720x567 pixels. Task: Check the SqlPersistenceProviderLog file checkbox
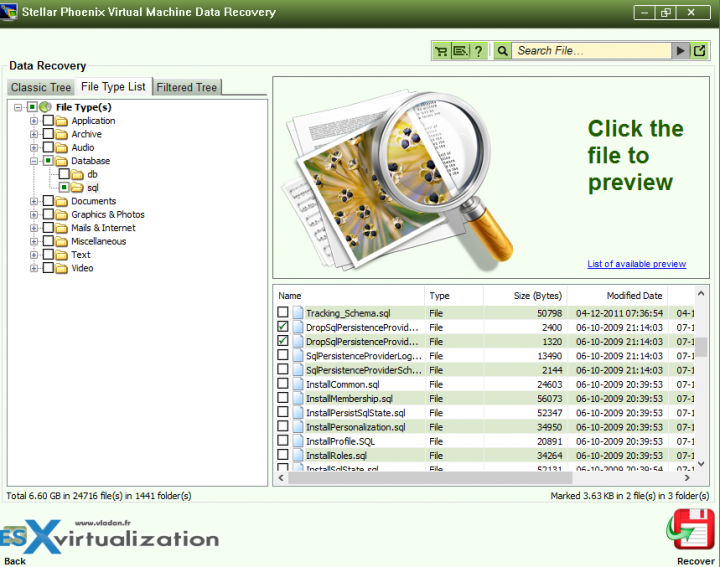pos(283,355)
